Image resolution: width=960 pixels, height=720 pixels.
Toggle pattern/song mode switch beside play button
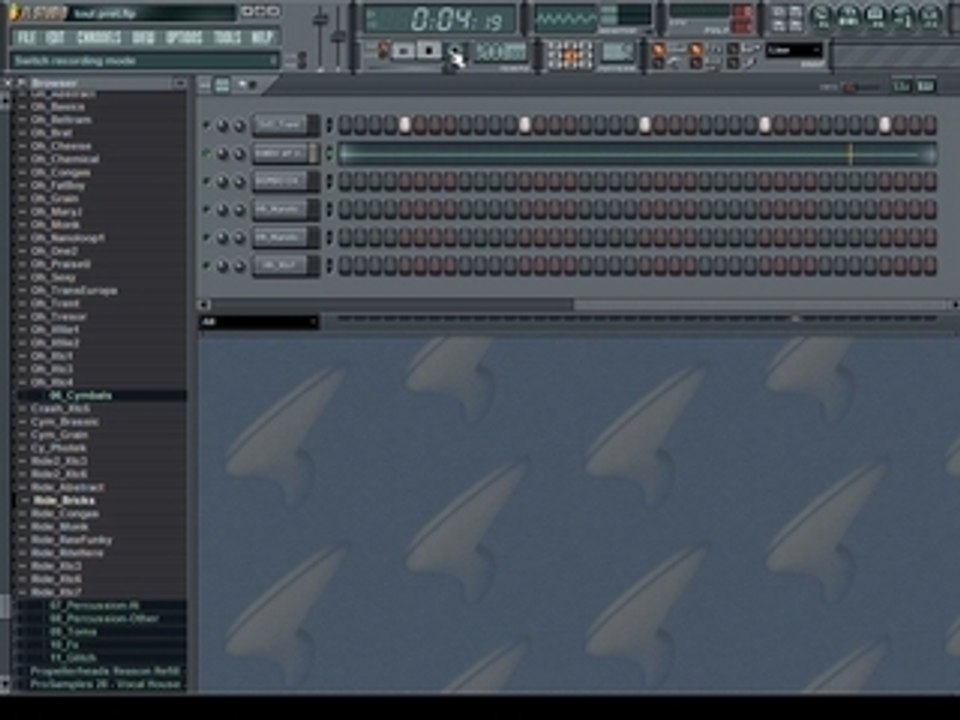point(383,50)
